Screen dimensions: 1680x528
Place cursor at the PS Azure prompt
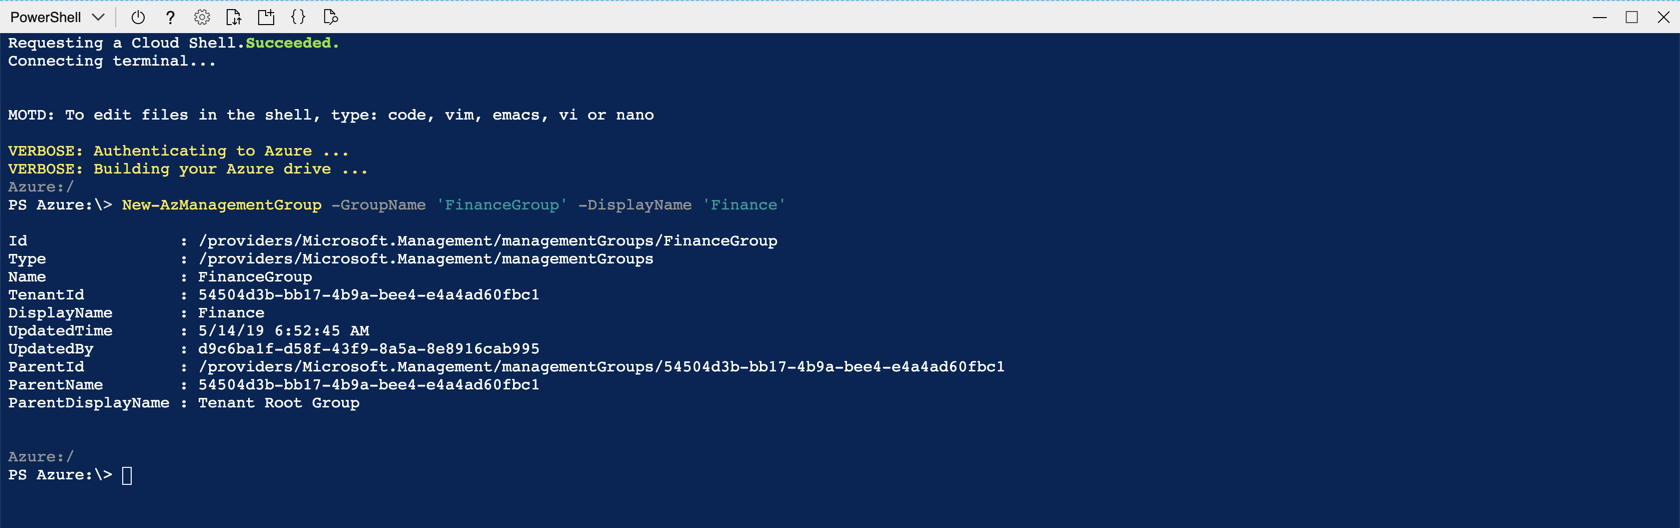point(127,476)
